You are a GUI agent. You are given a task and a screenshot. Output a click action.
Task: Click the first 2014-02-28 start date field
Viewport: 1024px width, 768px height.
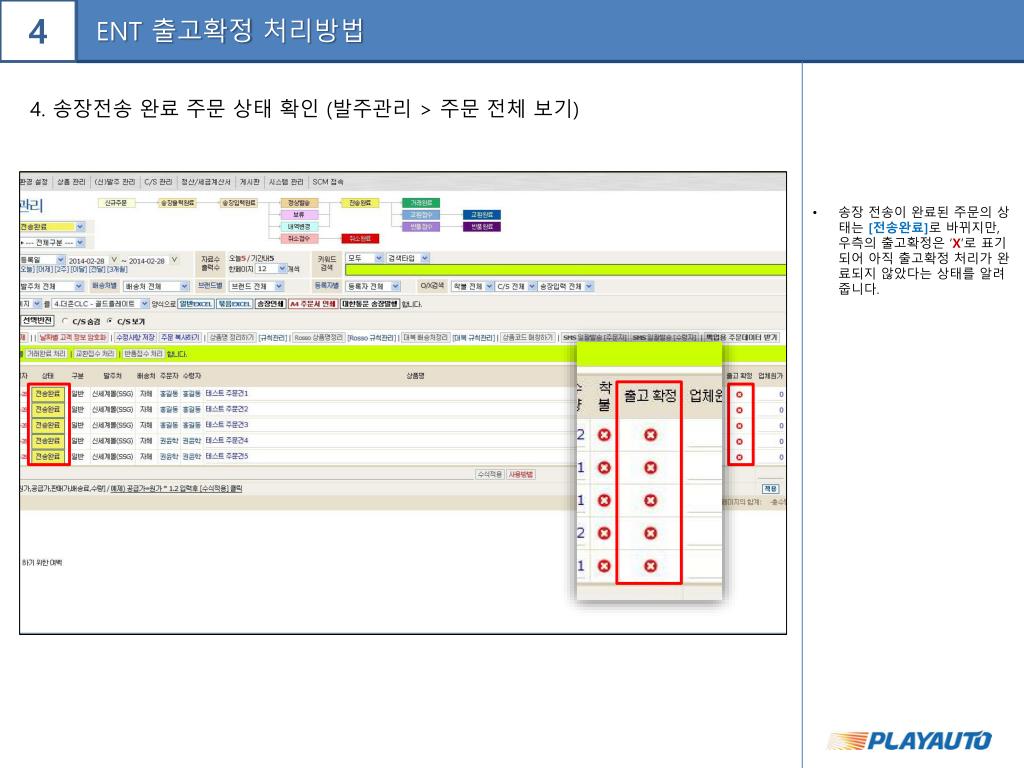pyautogui.click(x=87, y=261)
